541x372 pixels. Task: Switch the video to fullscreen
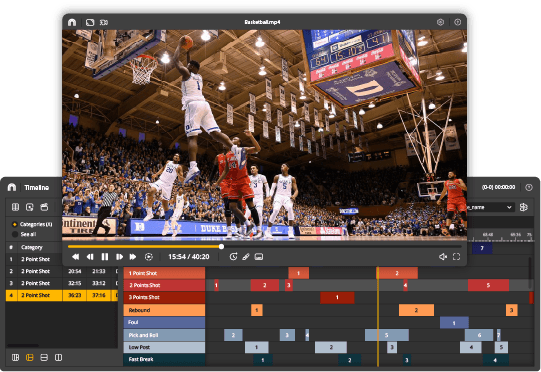click(456, 257)
